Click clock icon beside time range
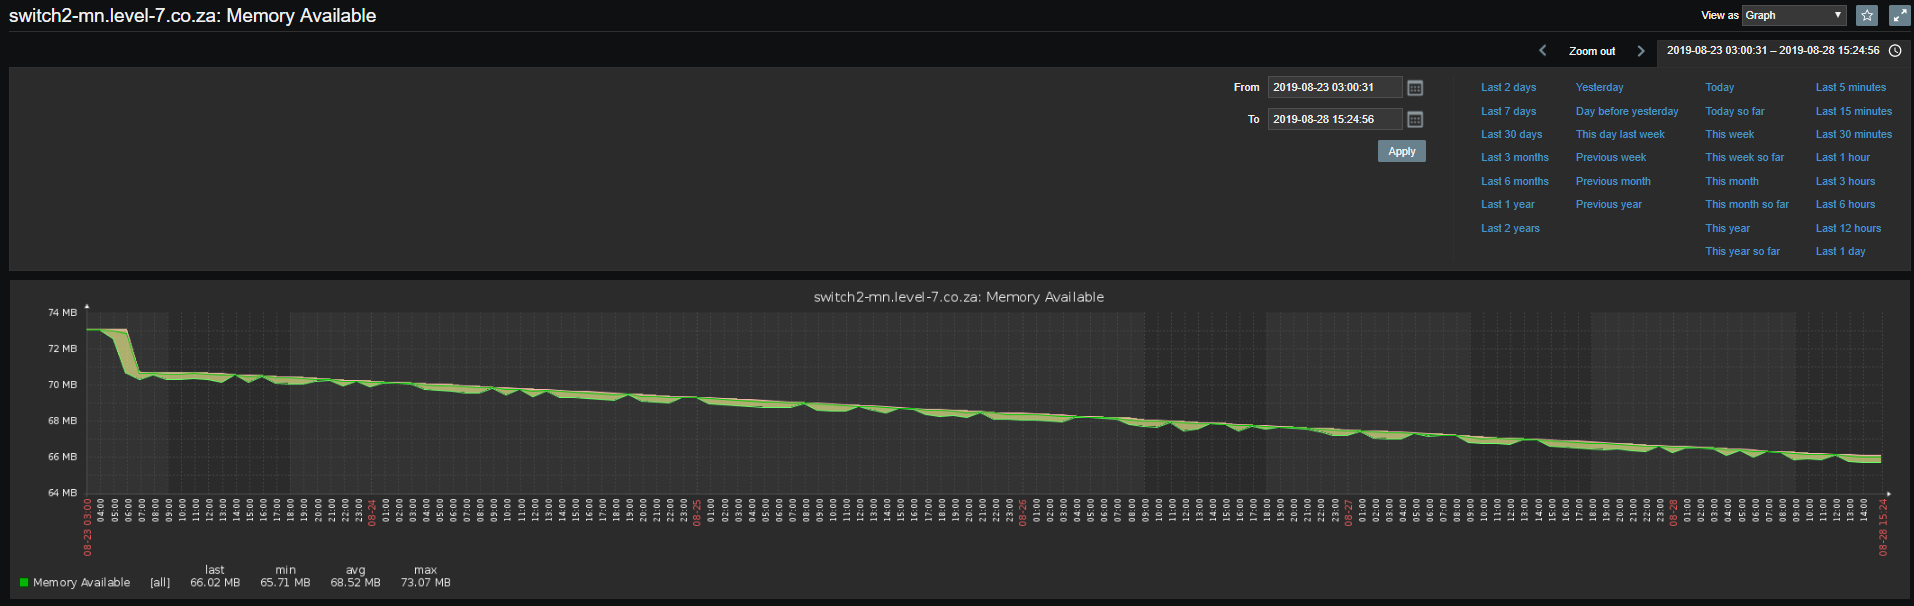The width and height of the screenshot is (1914, 606). (1894, 51)
